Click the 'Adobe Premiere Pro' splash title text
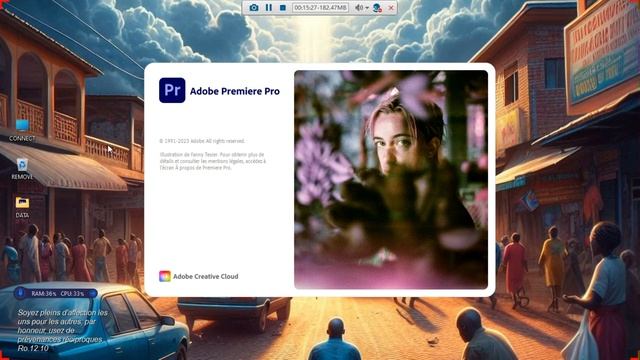Viewport: 640px width, 360px height. [x=235, y=91]
